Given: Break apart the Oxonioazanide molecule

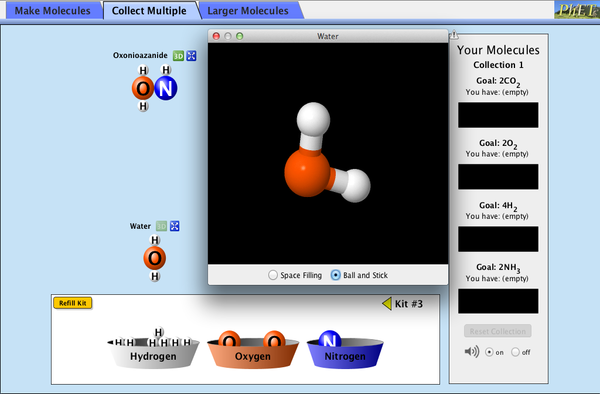Looking at the screenshot, I should 191,56.
